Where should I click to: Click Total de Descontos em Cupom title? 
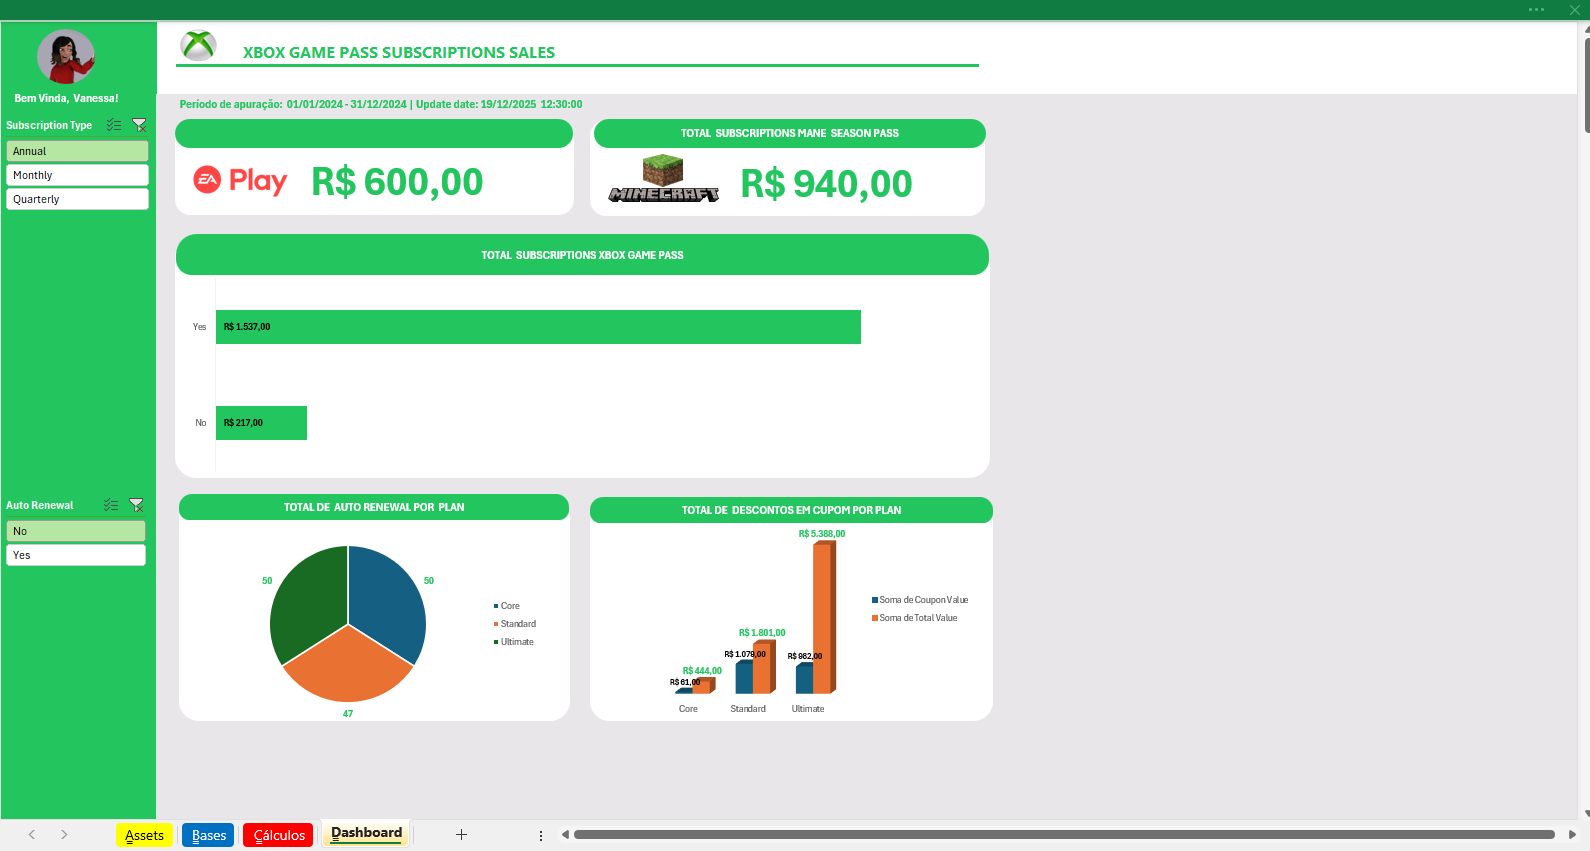coord(791,510)
